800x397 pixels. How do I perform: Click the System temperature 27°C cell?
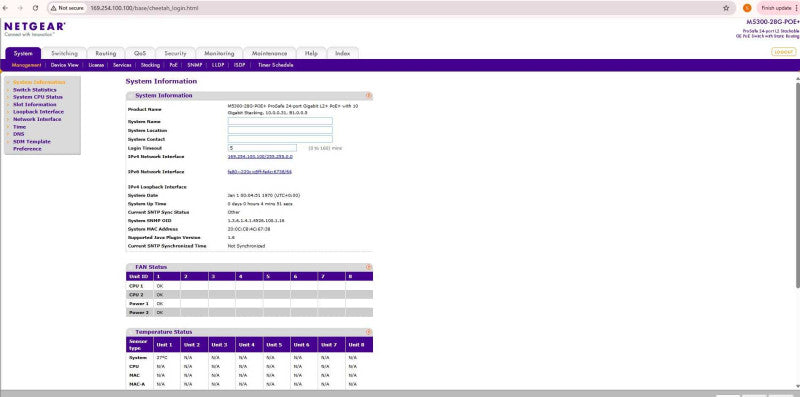[166, 358]
